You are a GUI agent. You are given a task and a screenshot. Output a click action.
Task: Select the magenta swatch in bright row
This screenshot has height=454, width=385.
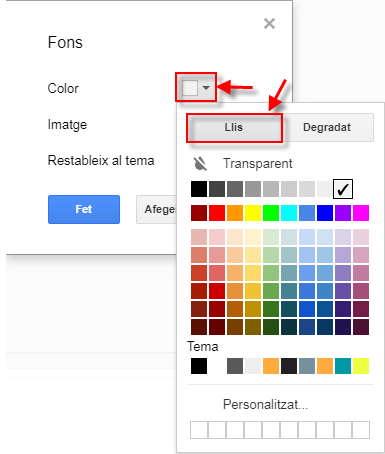click(x=361, y=213)
